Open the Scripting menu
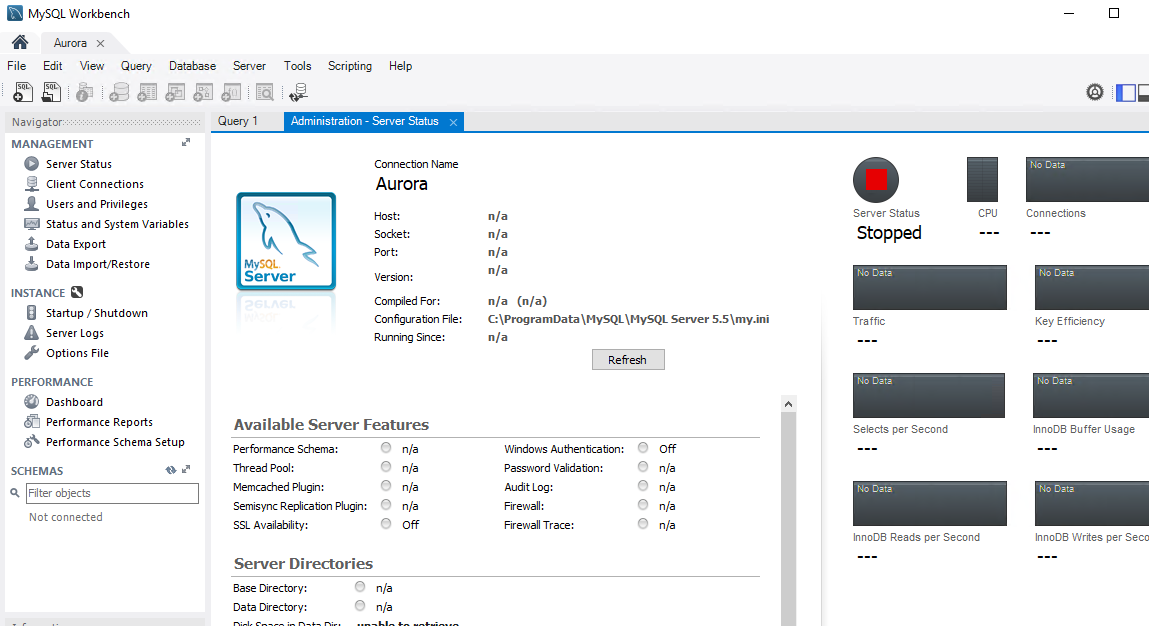 [350, 66]
